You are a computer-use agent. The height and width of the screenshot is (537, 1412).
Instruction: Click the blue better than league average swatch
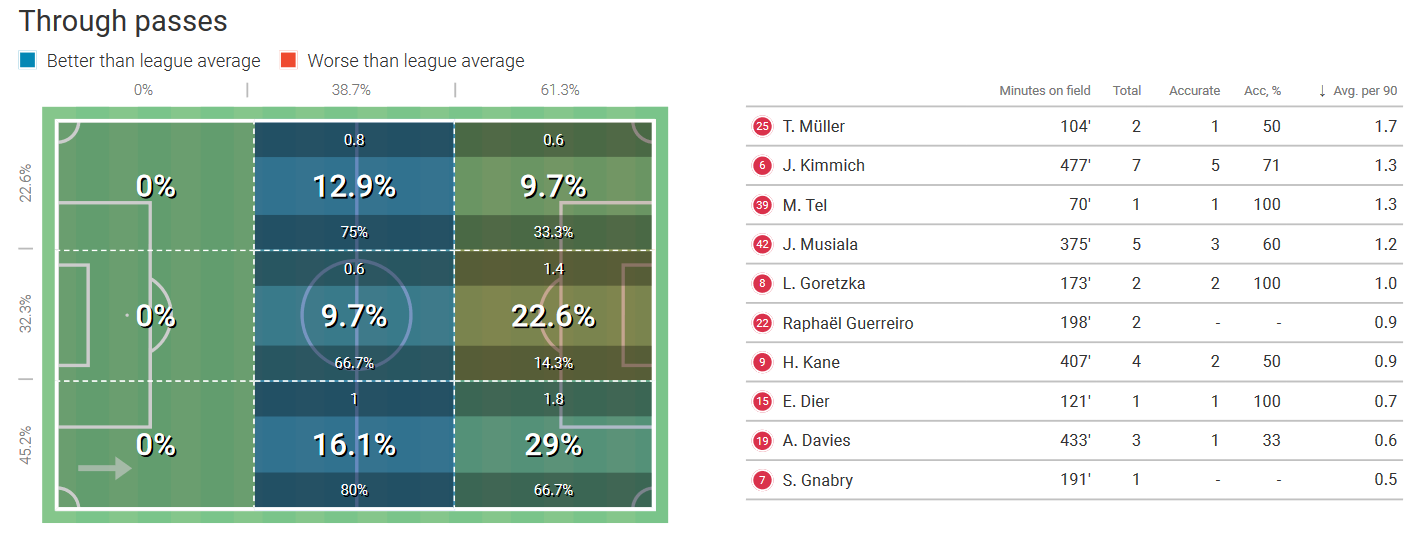(27, 61)
